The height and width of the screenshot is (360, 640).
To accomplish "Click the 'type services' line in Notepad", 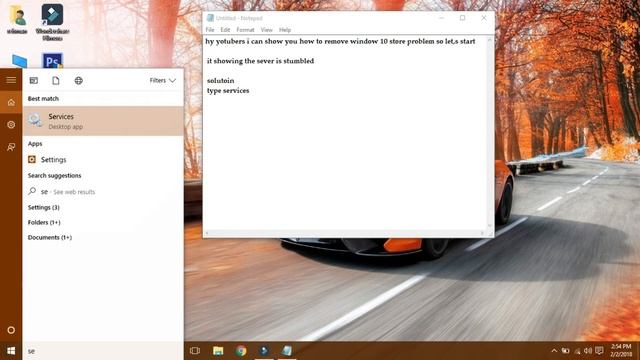I will tap(228, 91).
